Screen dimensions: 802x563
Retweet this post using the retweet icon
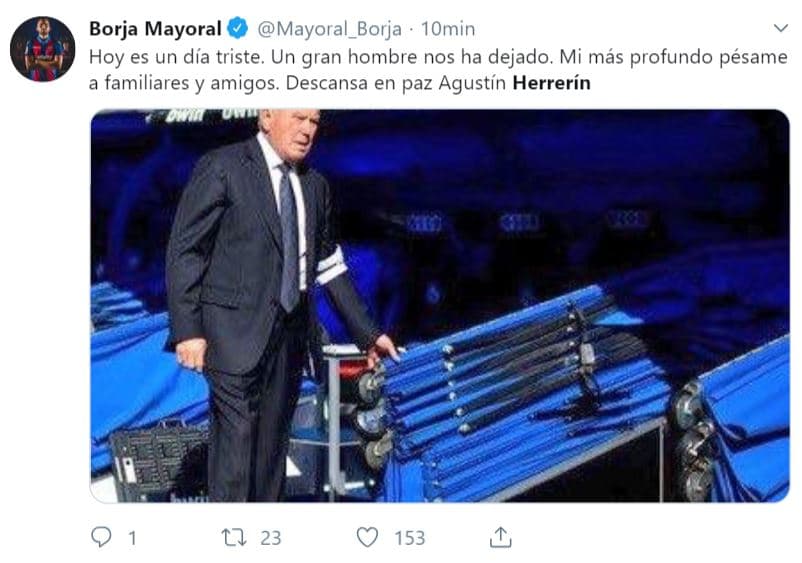click(x=234, y=537)
